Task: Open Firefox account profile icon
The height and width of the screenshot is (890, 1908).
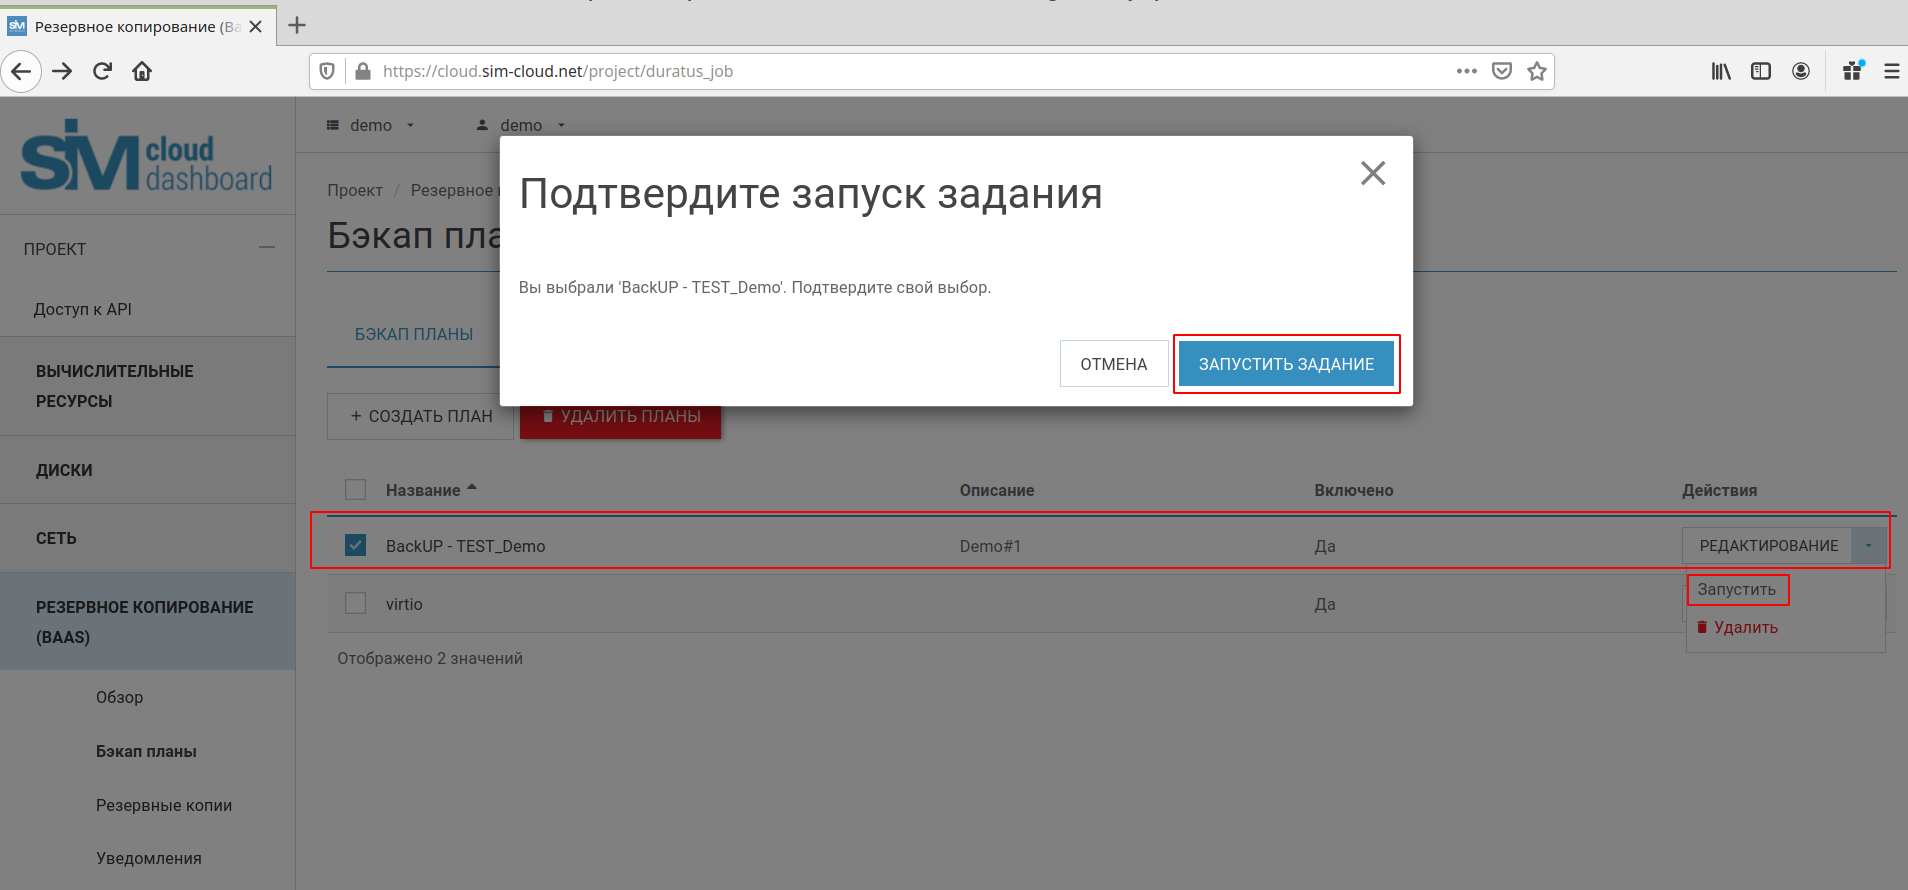Action: (1801, 71)
